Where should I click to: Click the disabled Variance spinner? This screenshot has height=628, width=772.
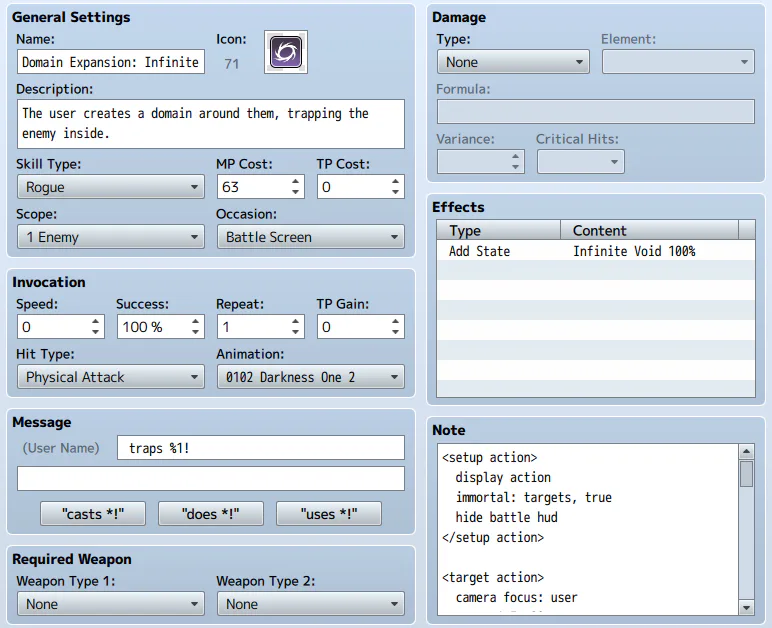coord(481,161)
